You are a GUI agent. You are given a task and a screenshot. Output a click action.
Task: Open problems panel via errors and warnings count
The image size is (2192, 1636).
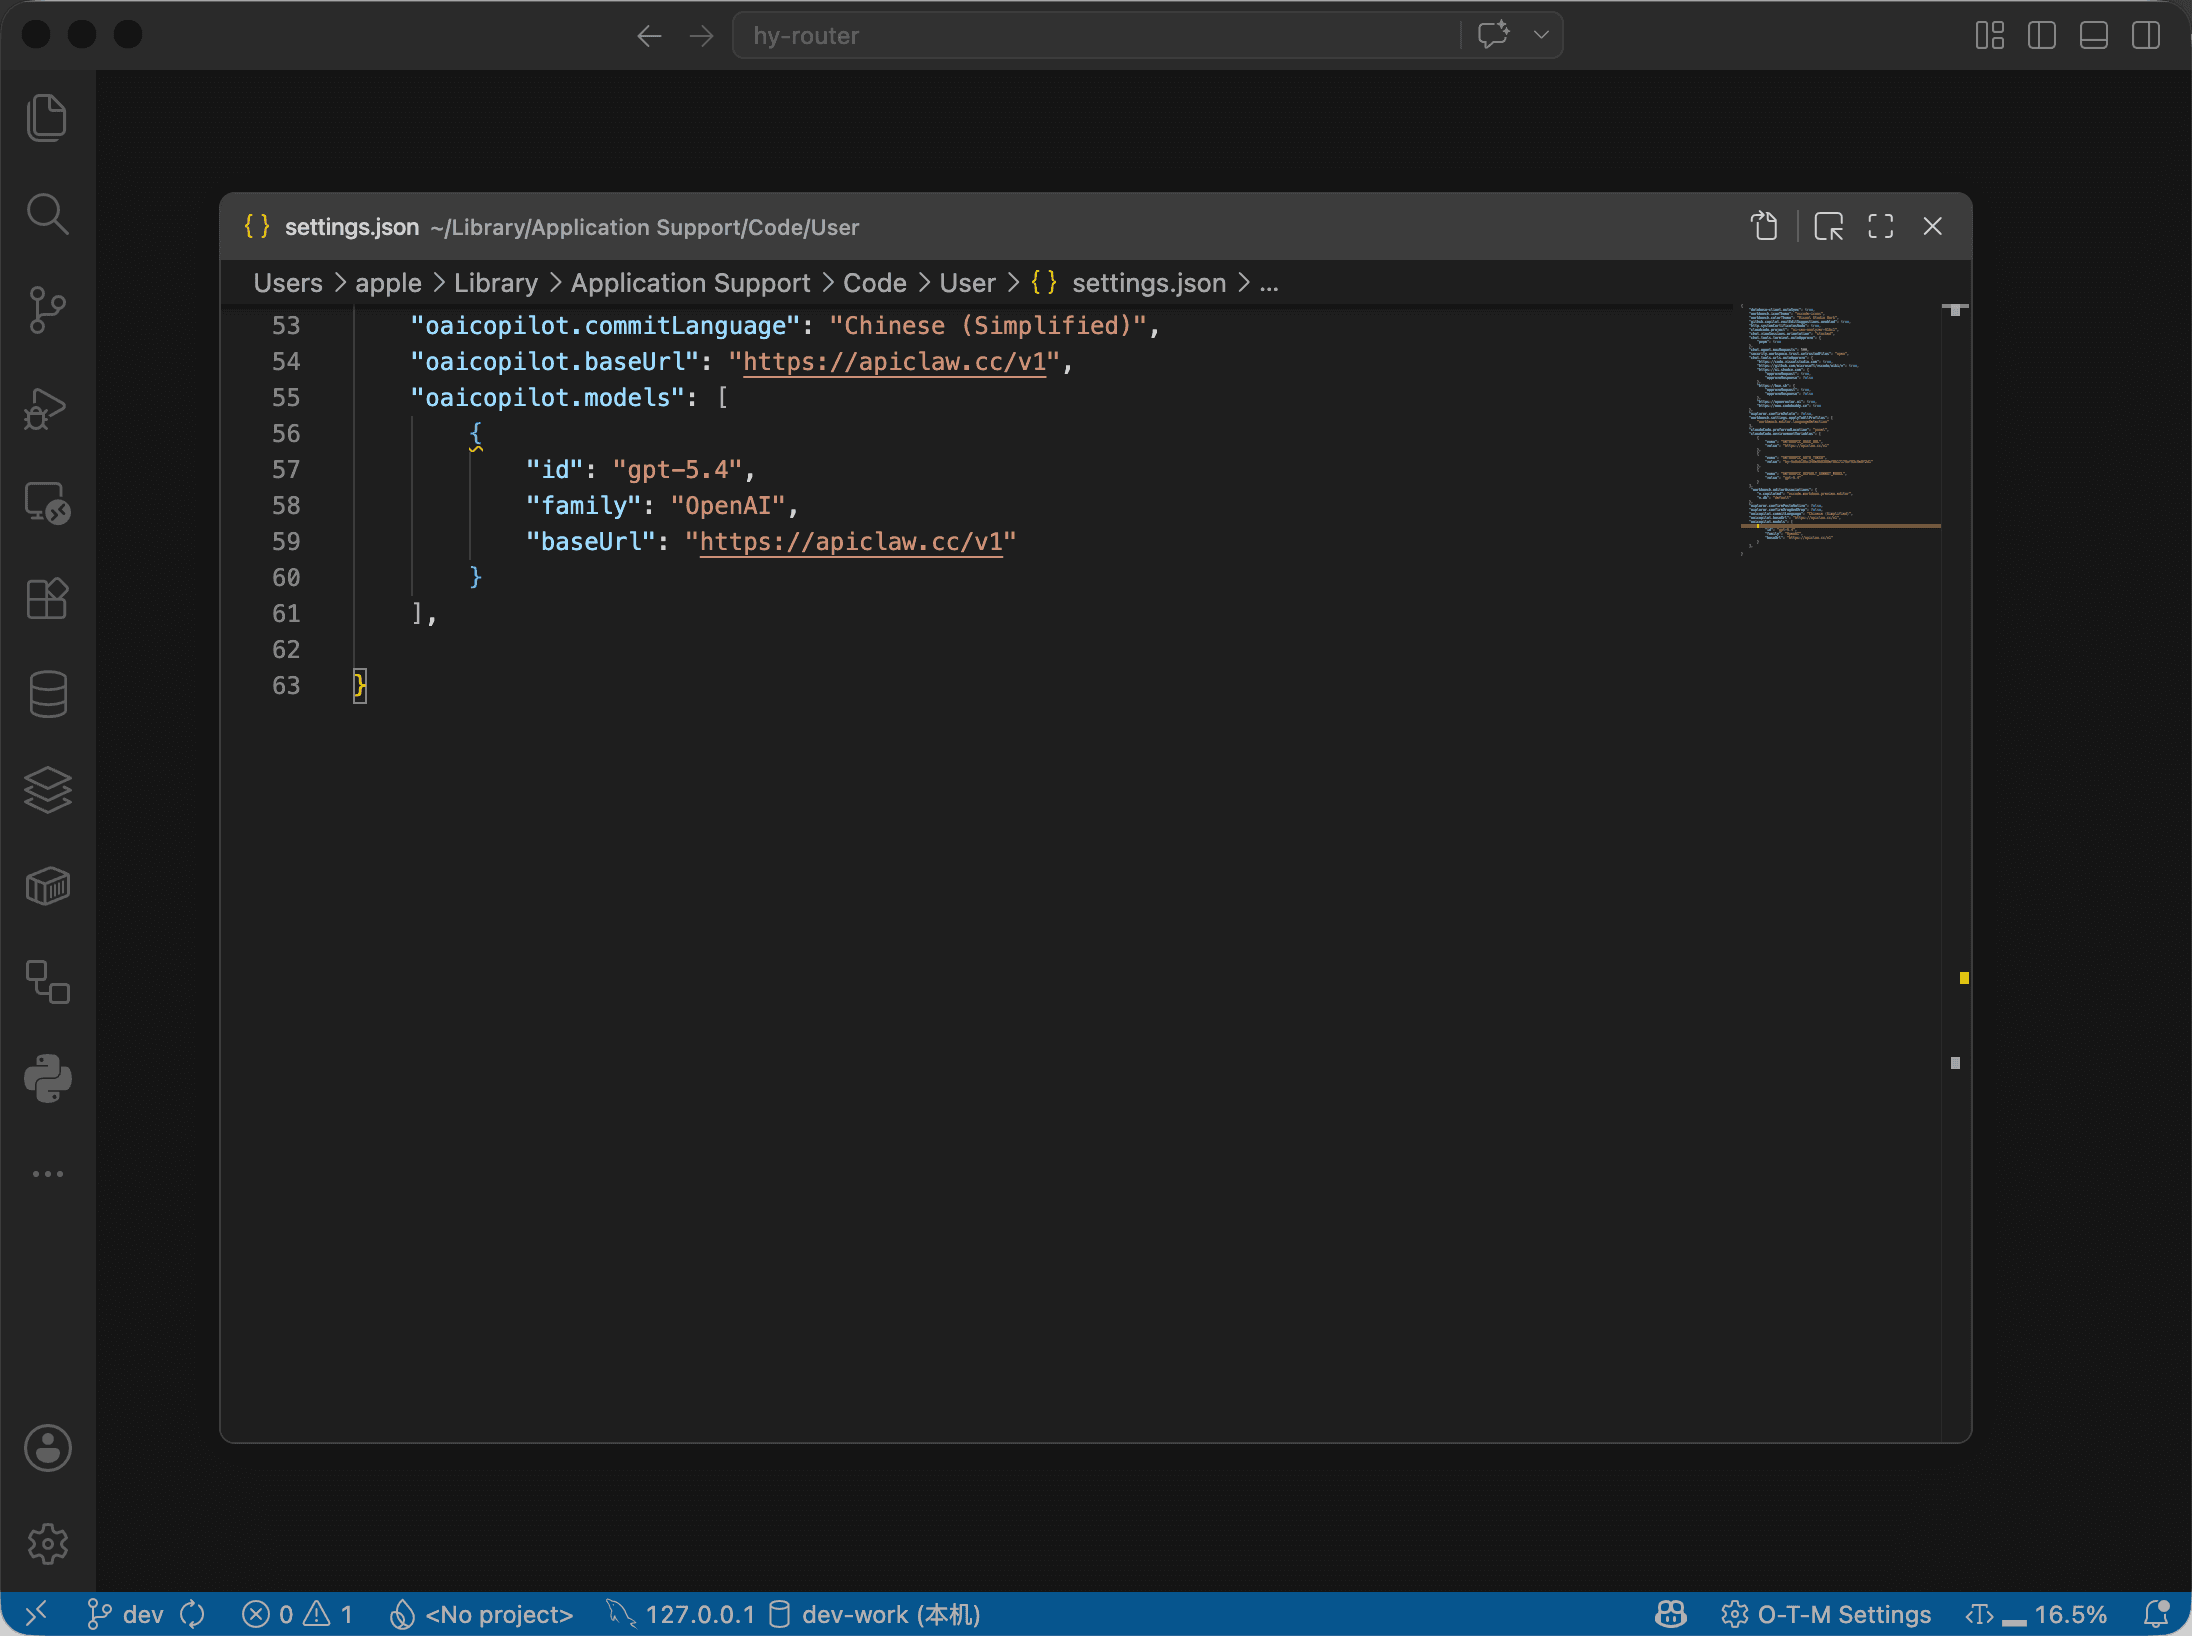tap(298, 1614)
